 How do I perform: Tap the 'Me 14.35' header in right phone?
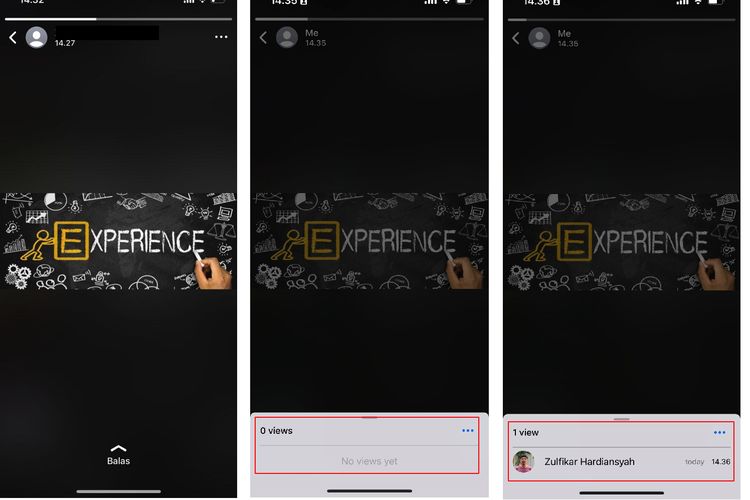point(568,38)
